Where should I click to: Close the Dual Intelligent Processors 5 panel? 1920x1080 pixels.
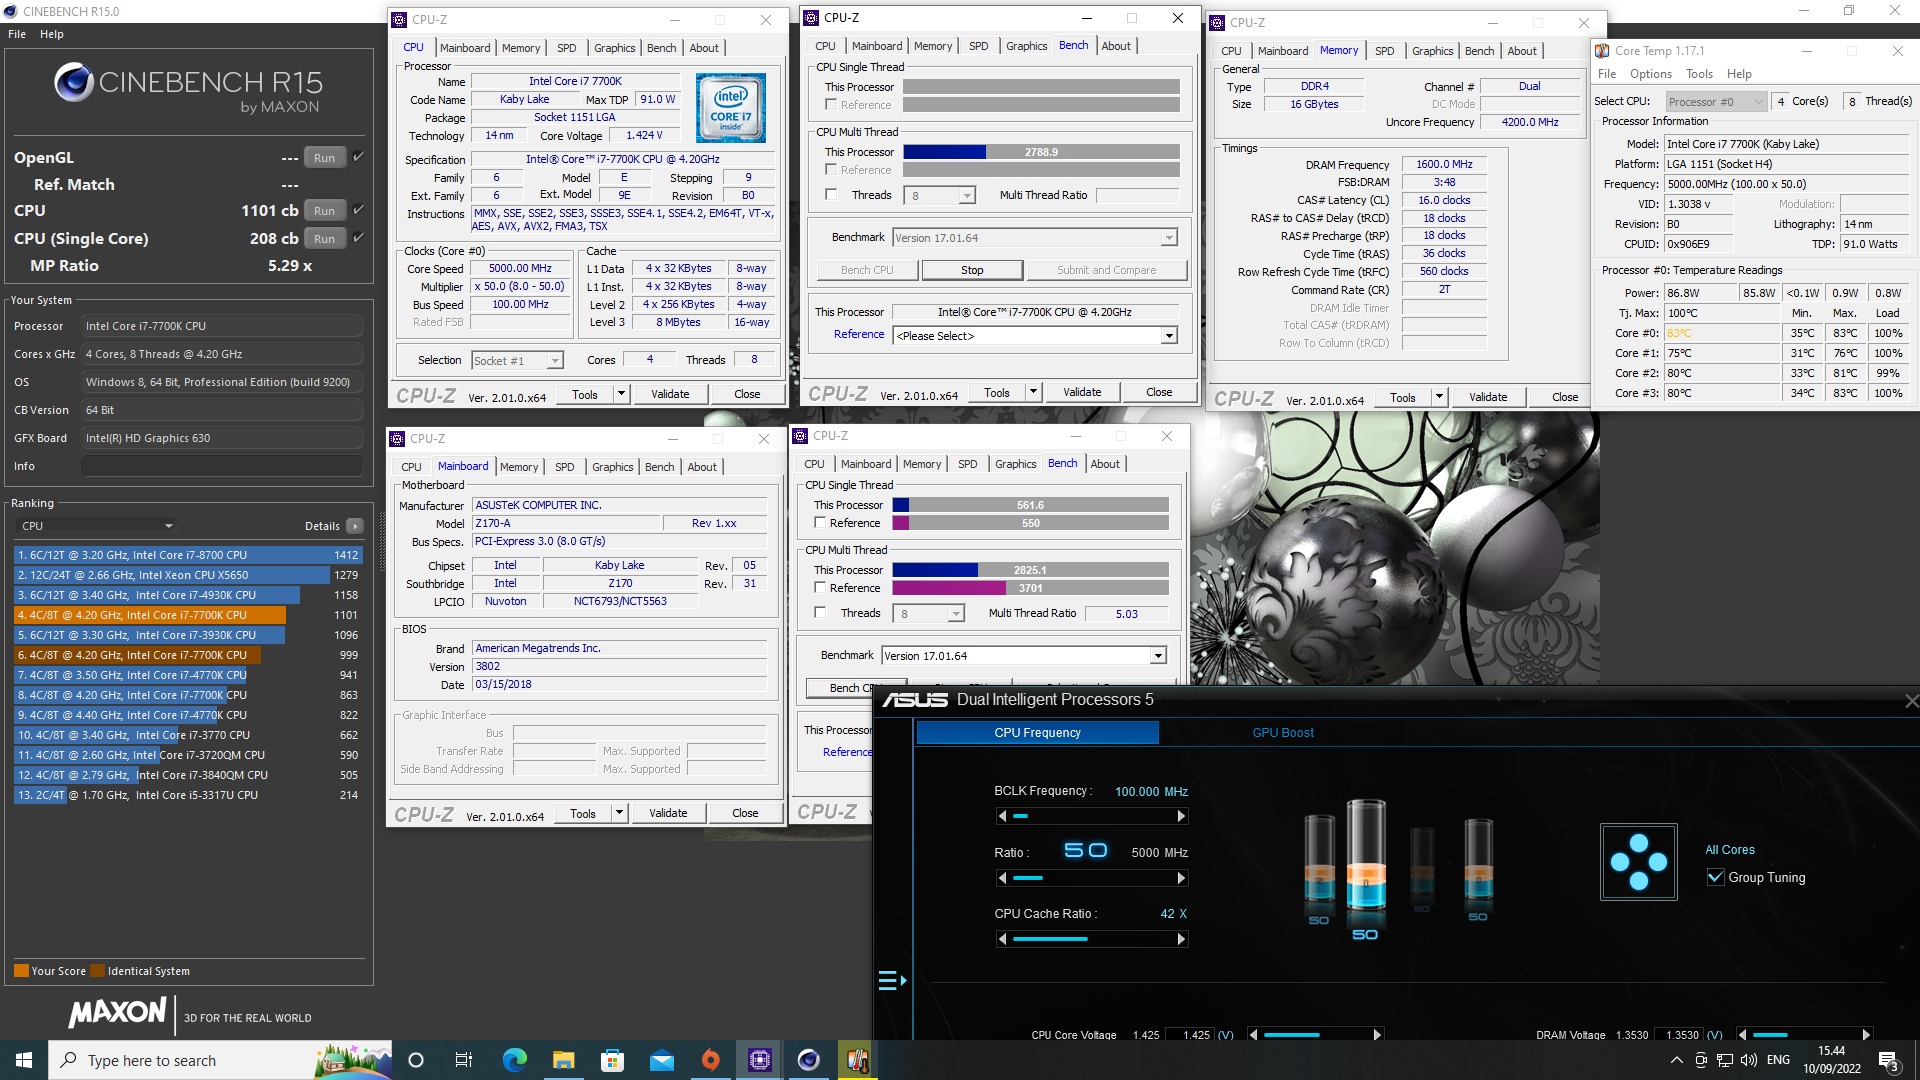click(1911, 701)
